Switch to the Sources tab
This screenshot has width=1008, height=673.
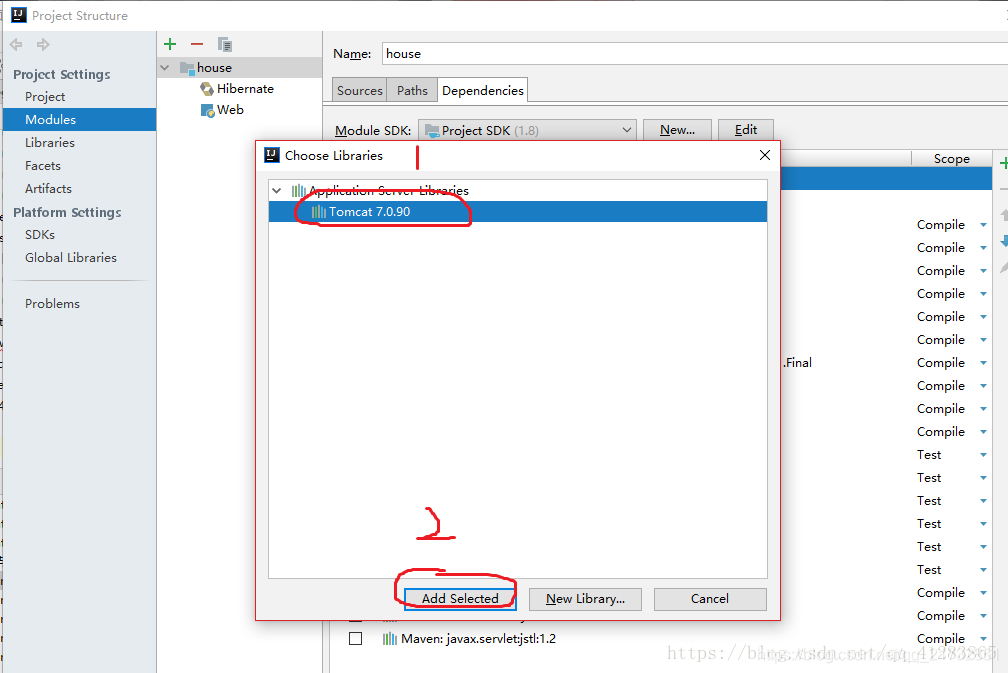point(359,91)
